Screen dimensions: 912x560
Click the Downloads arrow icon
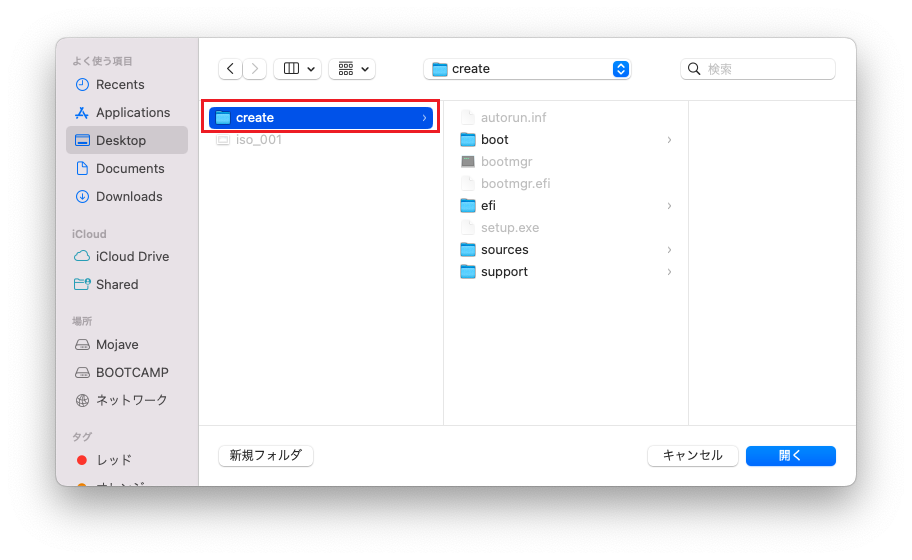pyautogui.click(x=83, y=196)
